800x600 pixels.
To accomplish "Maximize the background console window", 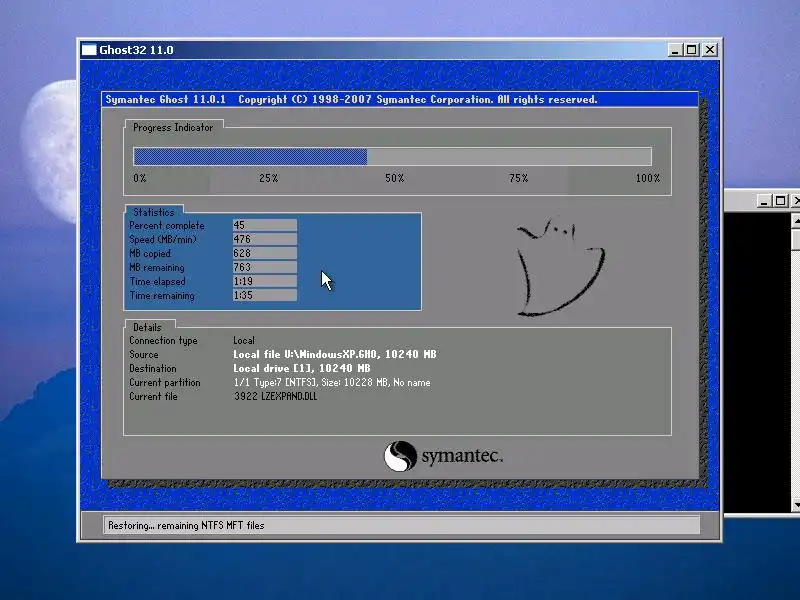I will pos(780,201).
